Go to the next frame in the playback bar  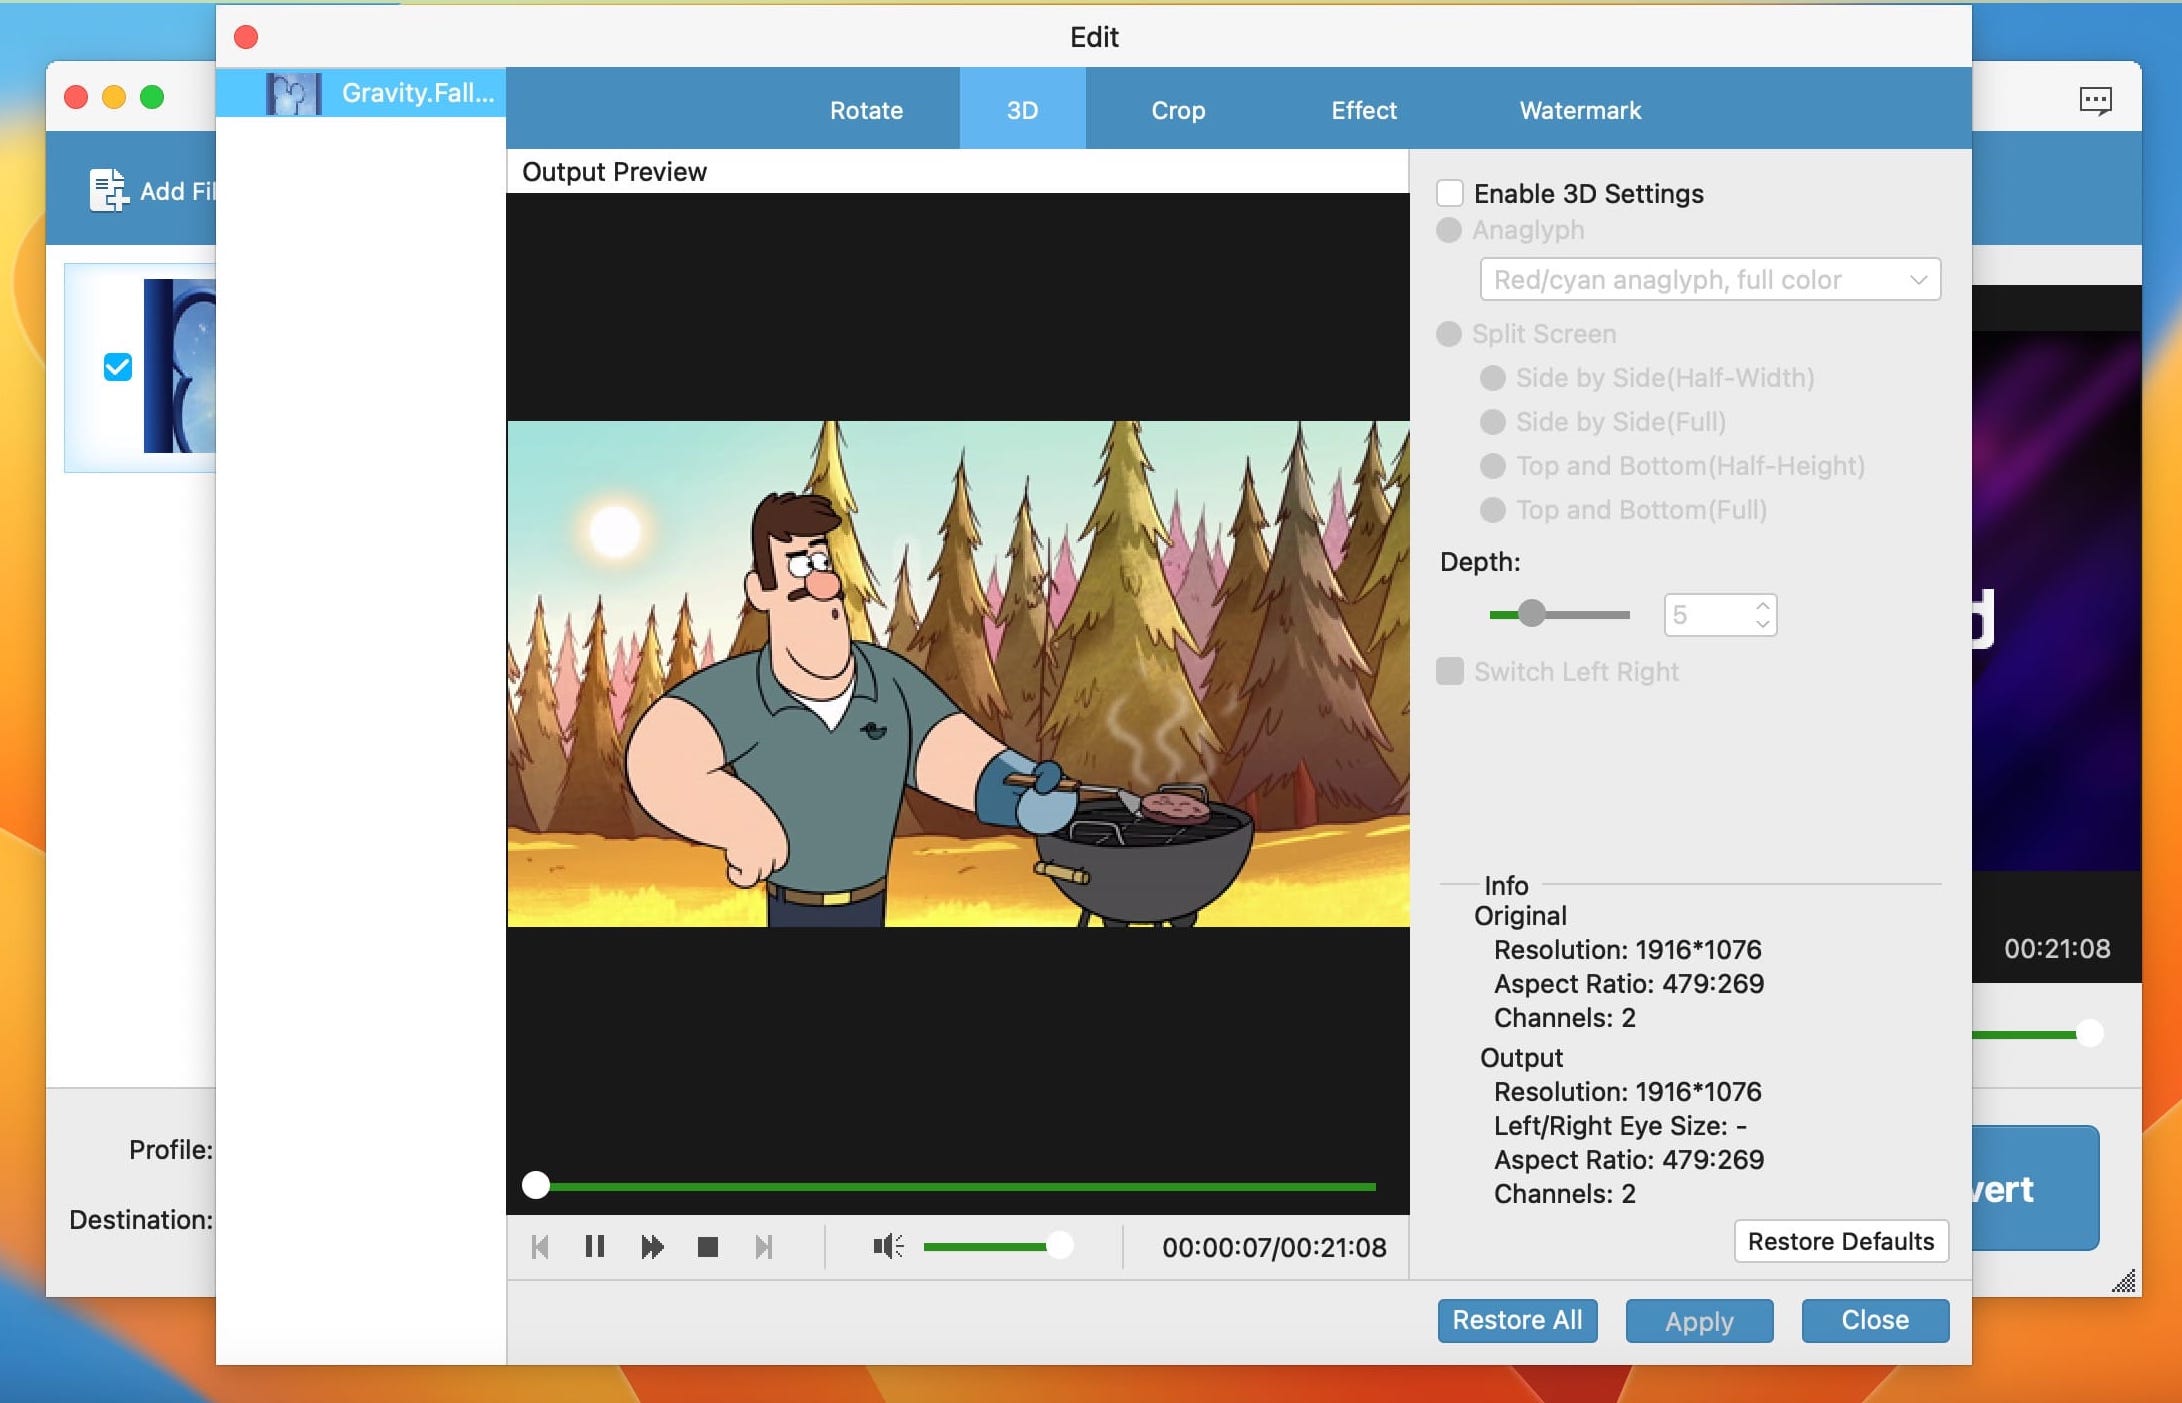(764, 1247)
